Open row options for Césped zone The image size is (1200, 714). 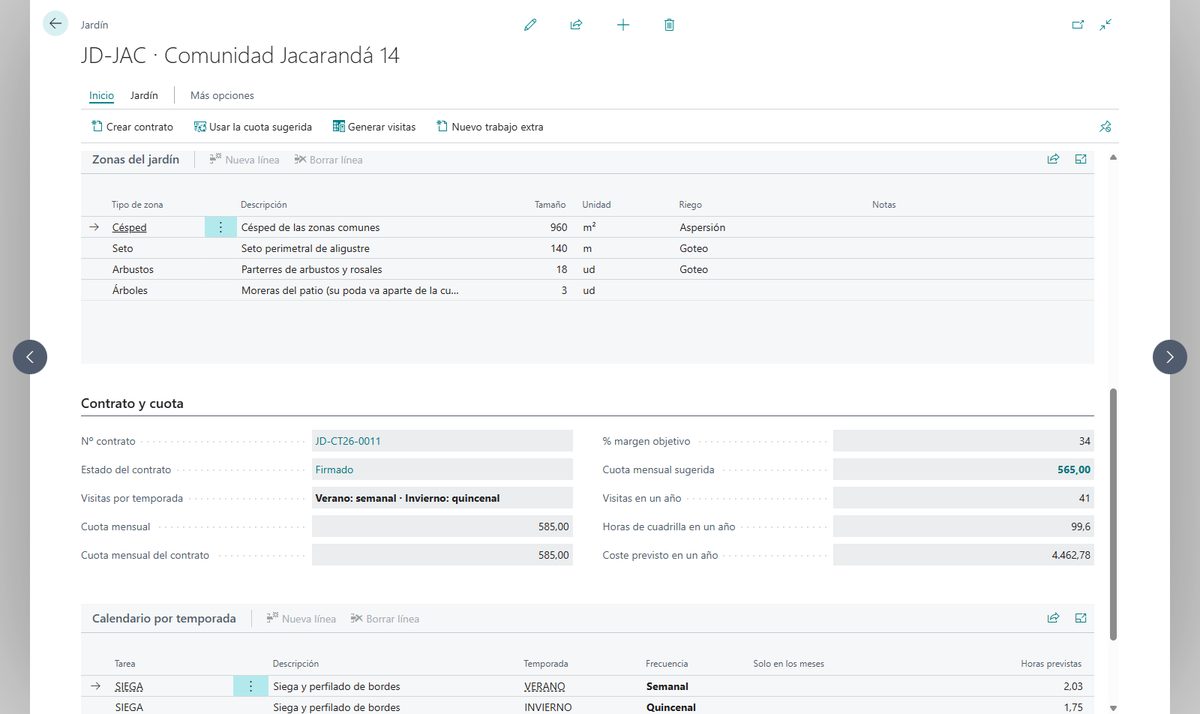(221, 227)
